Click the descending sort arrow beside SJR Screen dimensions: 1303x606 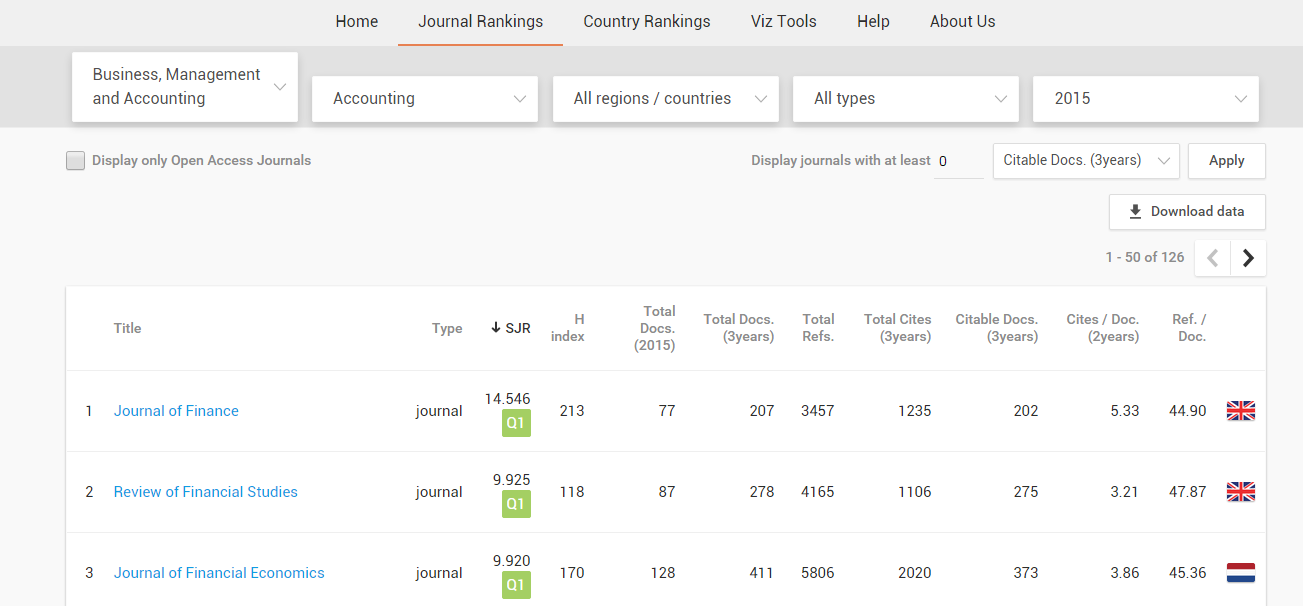pos(496,328)
